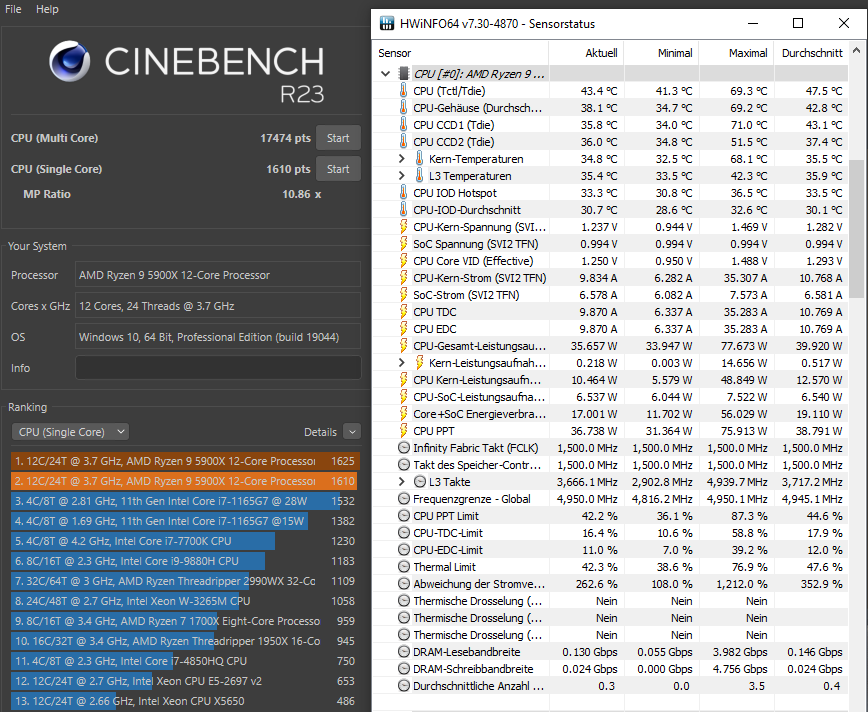The width and height of the screenshot is (868, 712).
Task: Click the Cinebench logo sphere icon
Action: click(x=70, y=61)
